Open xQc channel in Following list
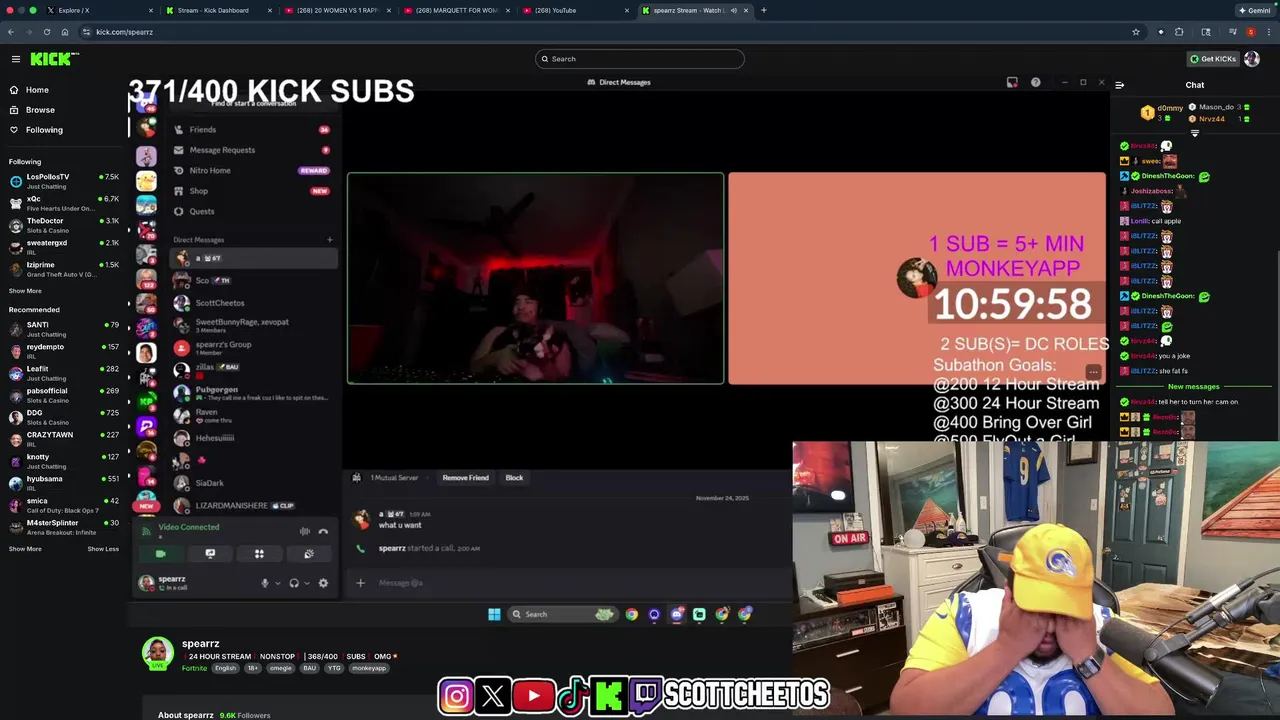The height and width of the screenshot is (720, 1280). (x=62, y=203)
